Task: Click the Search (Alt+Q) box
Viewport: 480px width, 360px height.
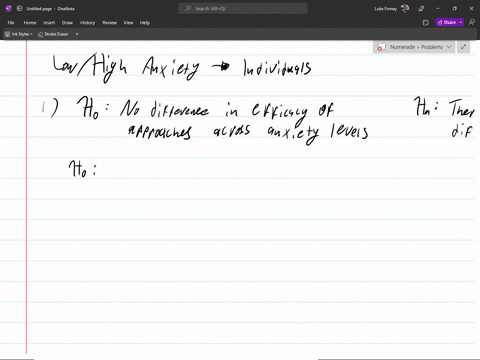Action: tap(242, 9)
